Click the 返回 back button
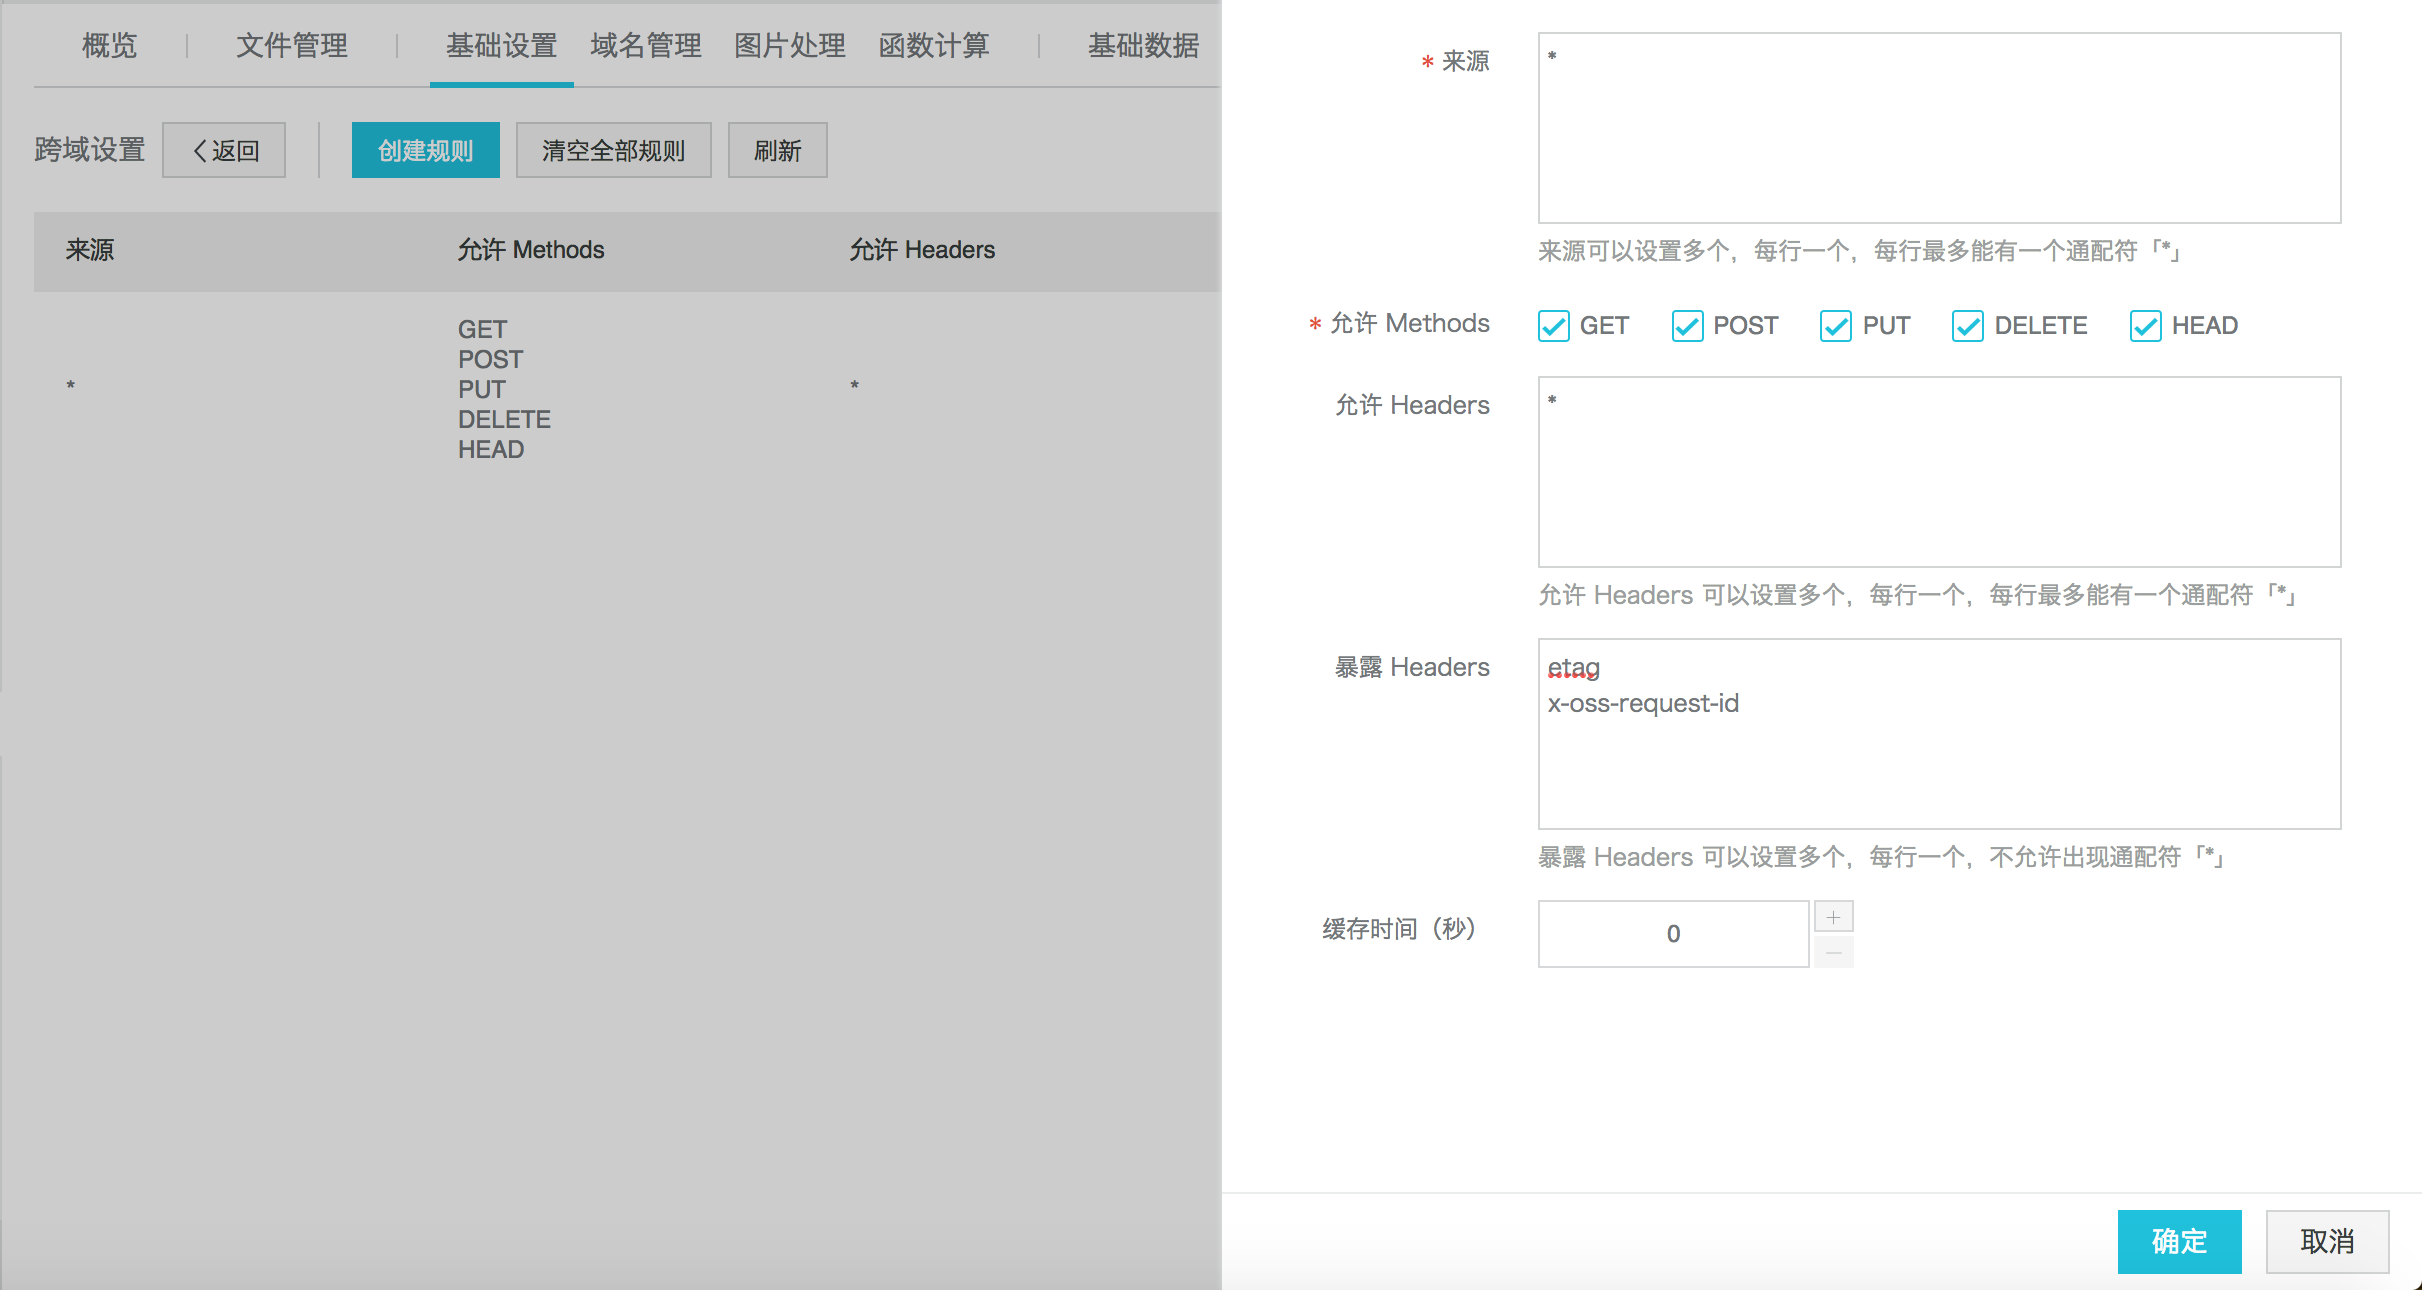 click(x=224, y=151)
